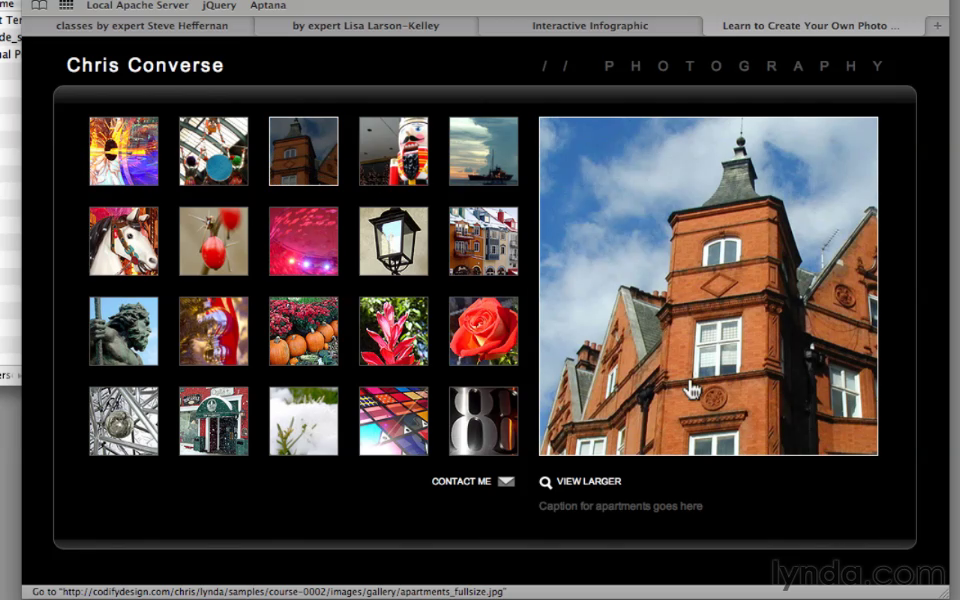Screen dimensions: 960x600
Task: Select the ship at sunset thumbnail
Action: tap(484, 151)
